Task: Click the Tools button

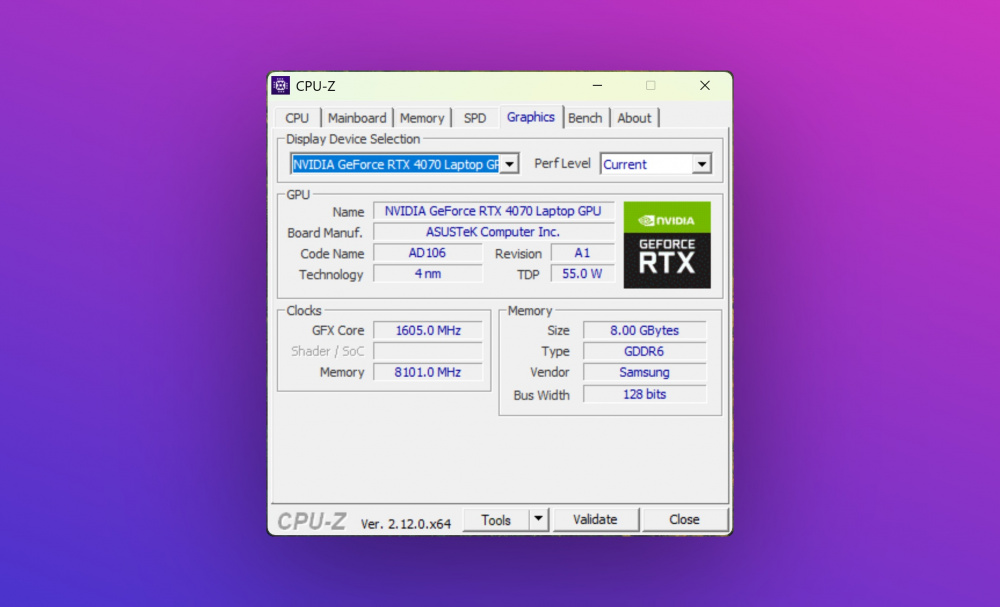Action: pos(496,520)
